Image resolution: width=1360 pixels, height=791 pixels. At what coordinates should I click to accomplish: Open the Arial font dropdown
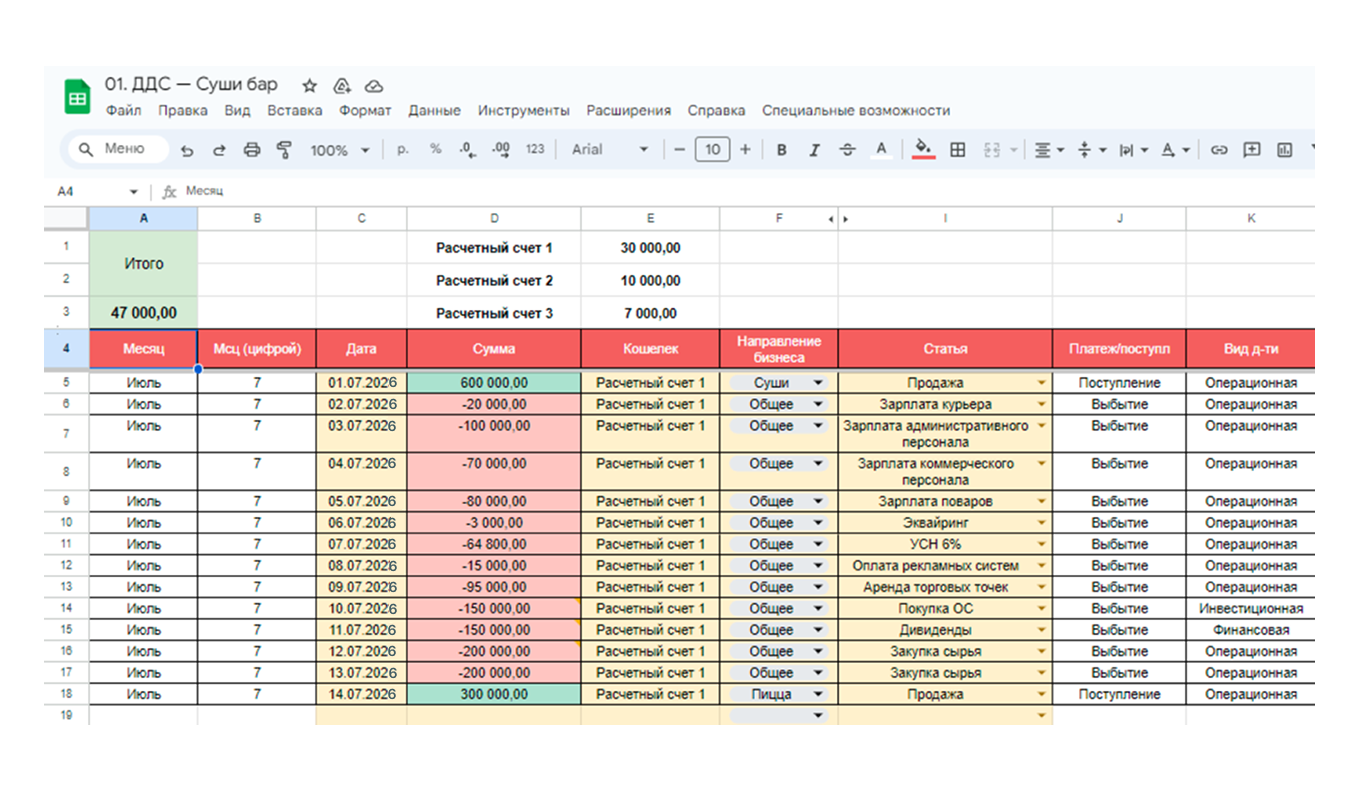click(x=609, y=150)
